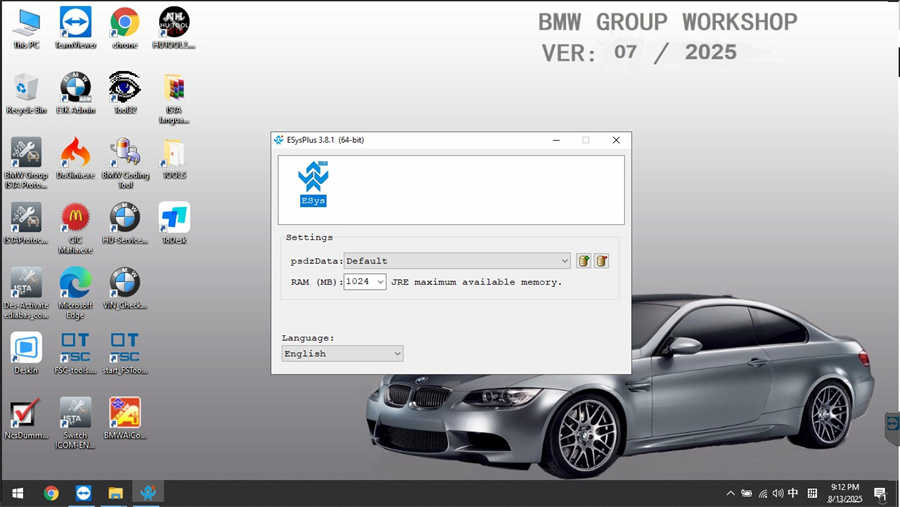Open Chrome from the taskbar
This screenshot has width=900, height=507.
51,493
